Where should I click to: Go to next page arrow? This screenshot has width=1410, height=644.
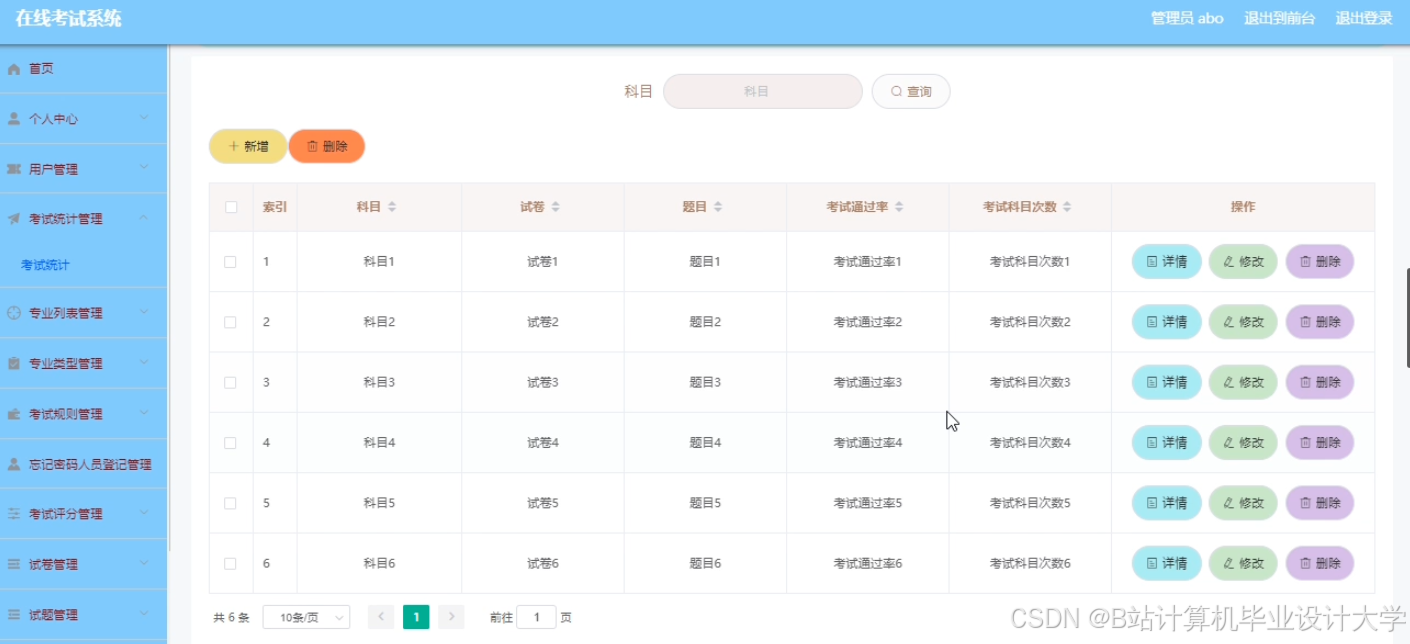[x=451, y=617]
